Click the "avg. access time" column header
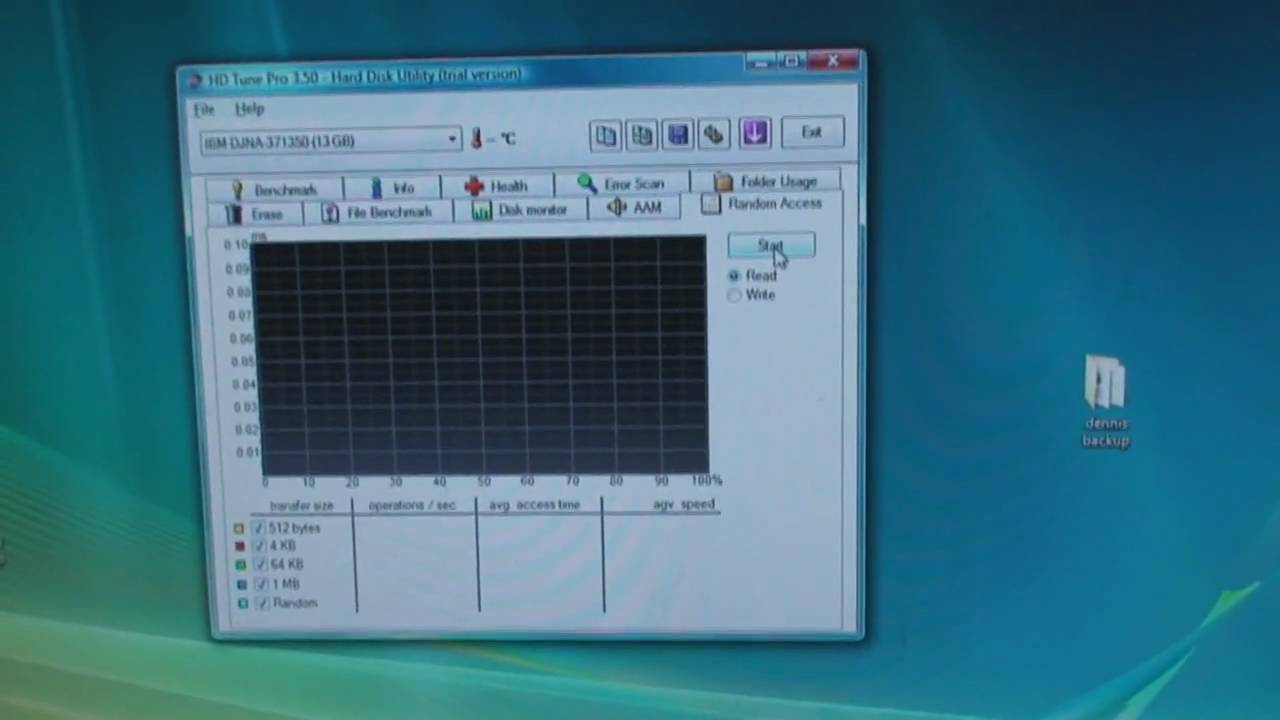Screen dimensions: 1280x720 (x=534, y=505)
